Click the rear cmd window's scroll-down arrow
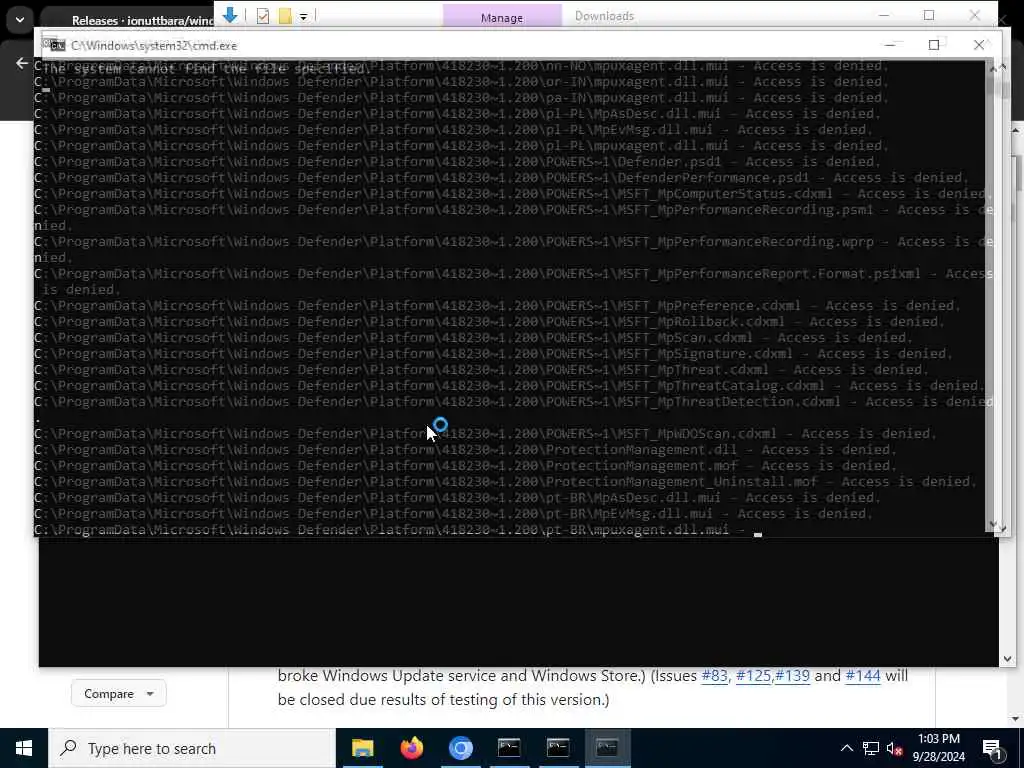Screen dimensions: 1024x768 [1006, 659]
